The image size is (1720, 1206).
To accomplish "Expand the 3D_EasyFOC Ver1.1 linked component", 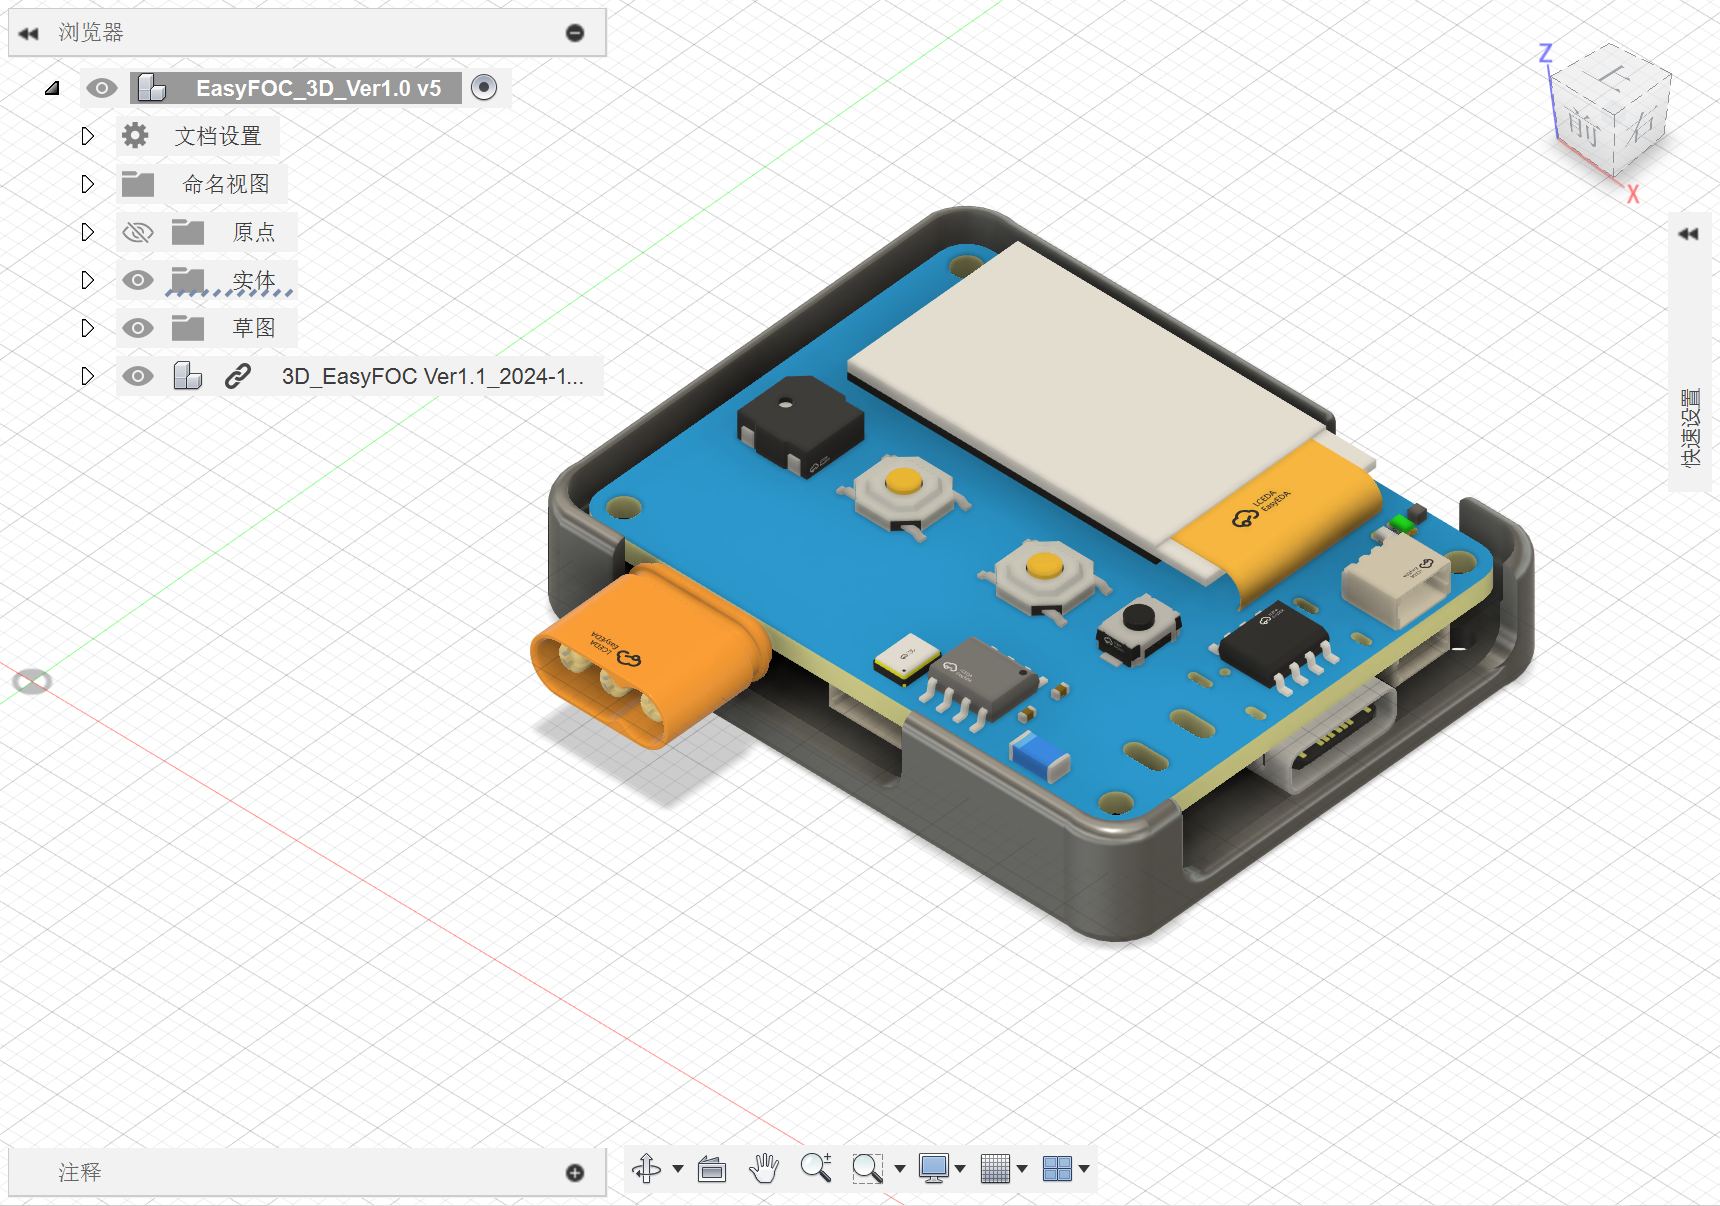I will click(x=87, y=376).
